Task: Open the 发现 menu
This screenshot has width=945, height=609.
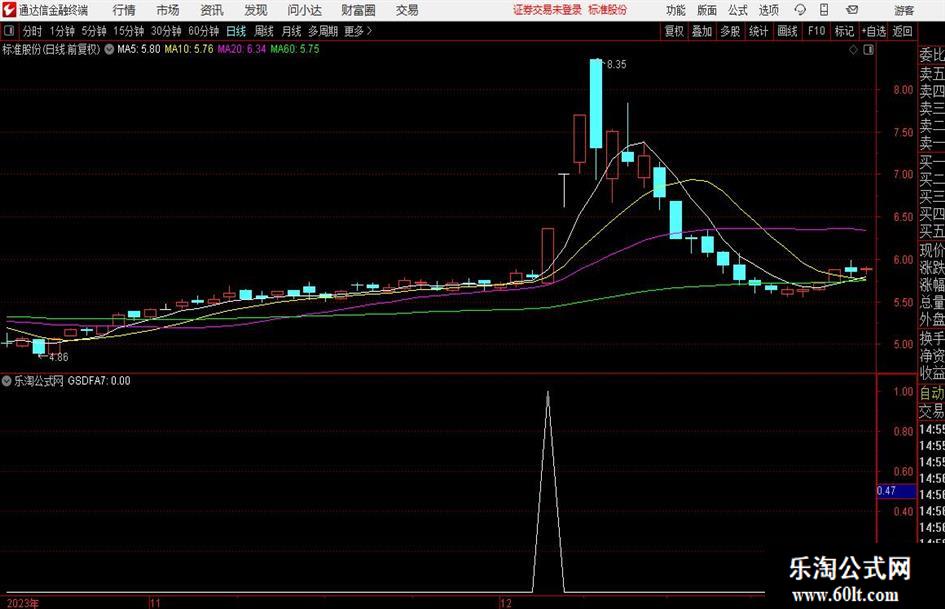Action: click(256, 10)
